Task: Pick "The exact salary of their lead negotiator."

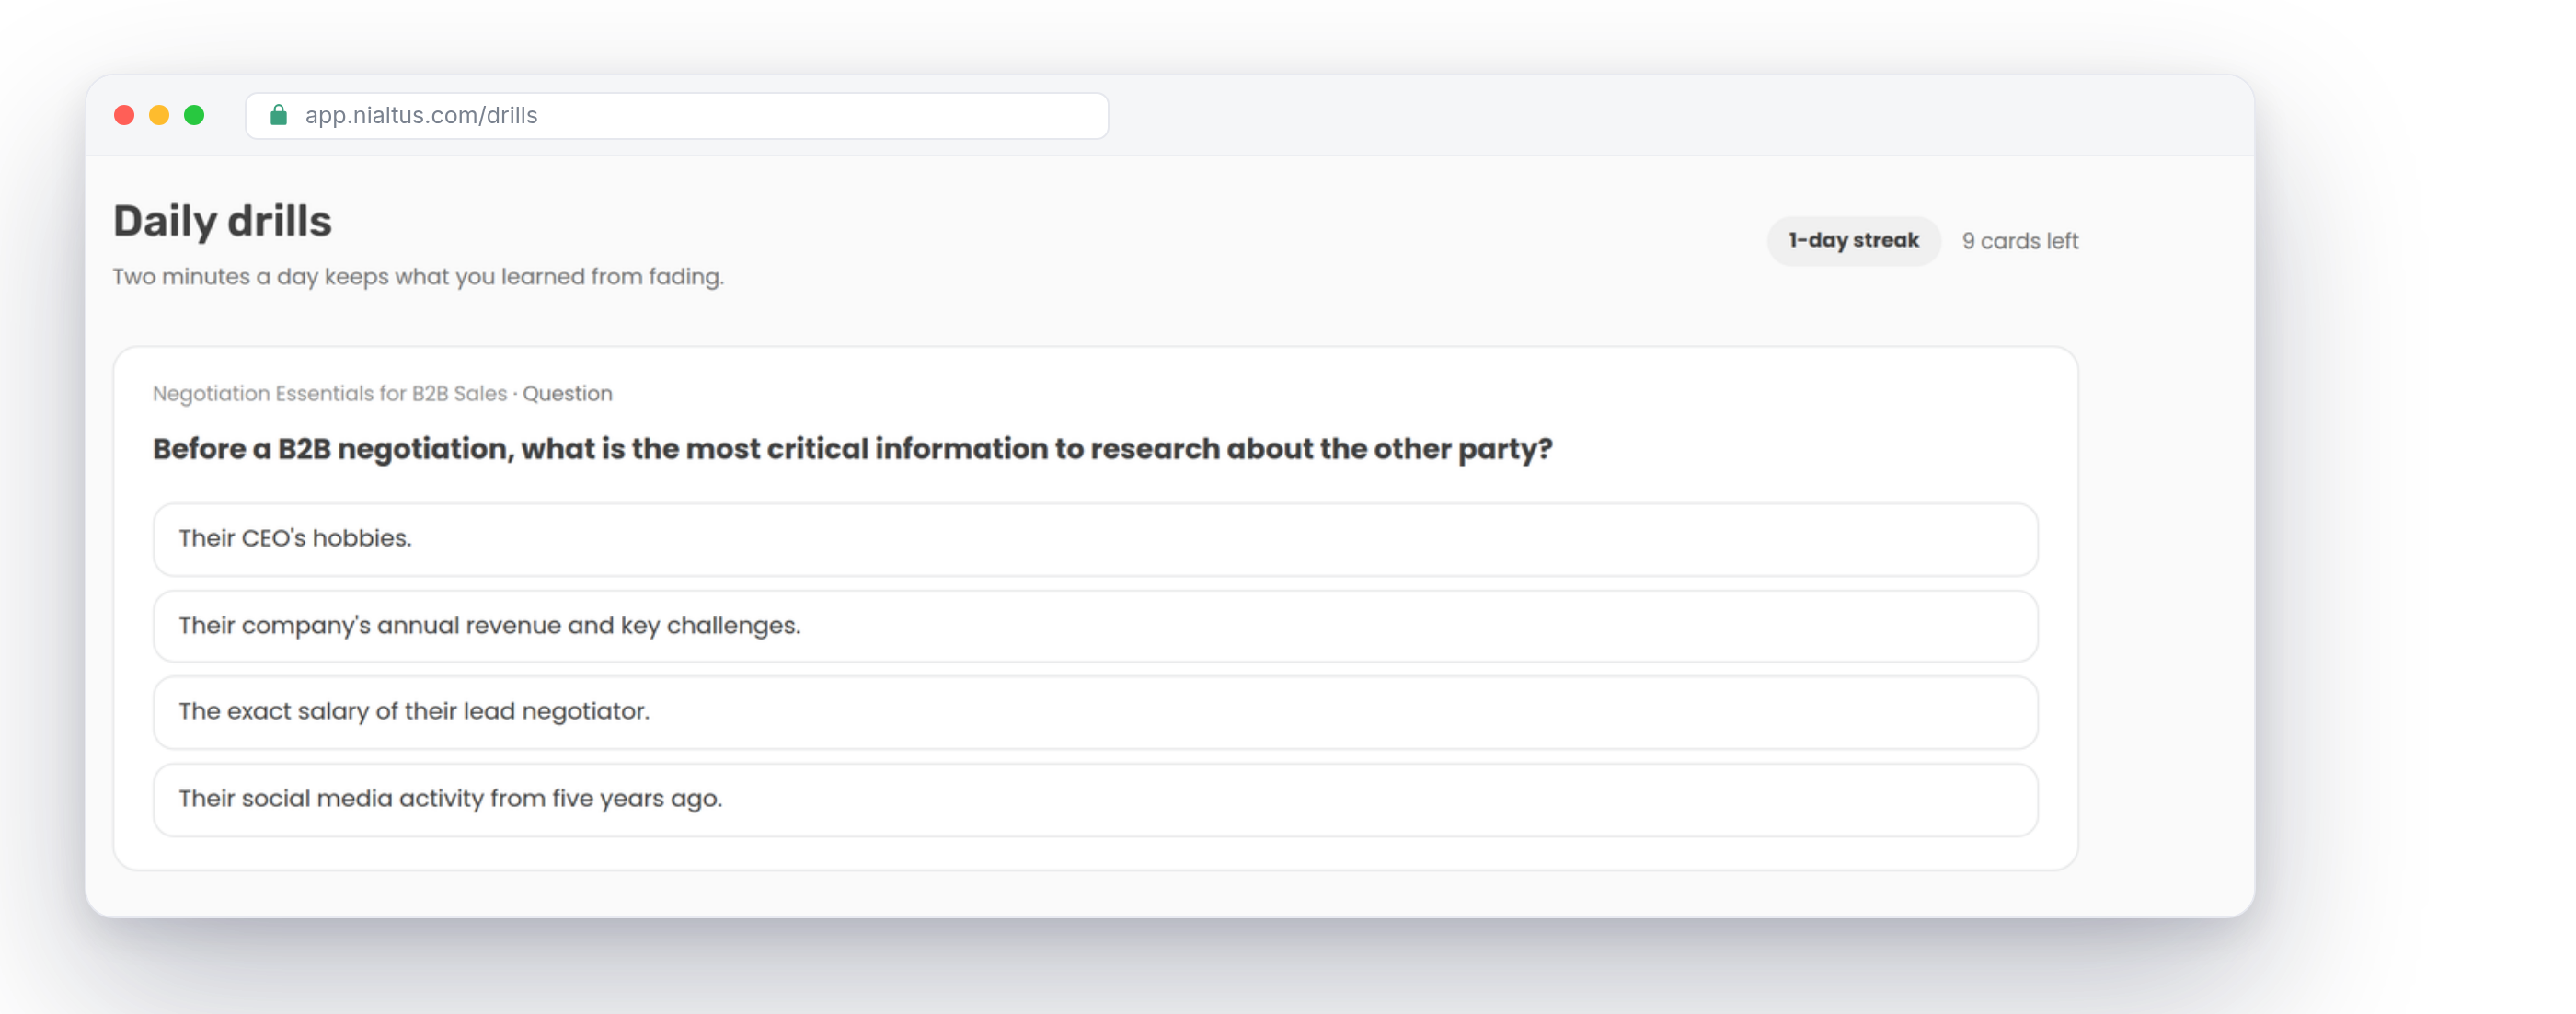Action: 1095,712
